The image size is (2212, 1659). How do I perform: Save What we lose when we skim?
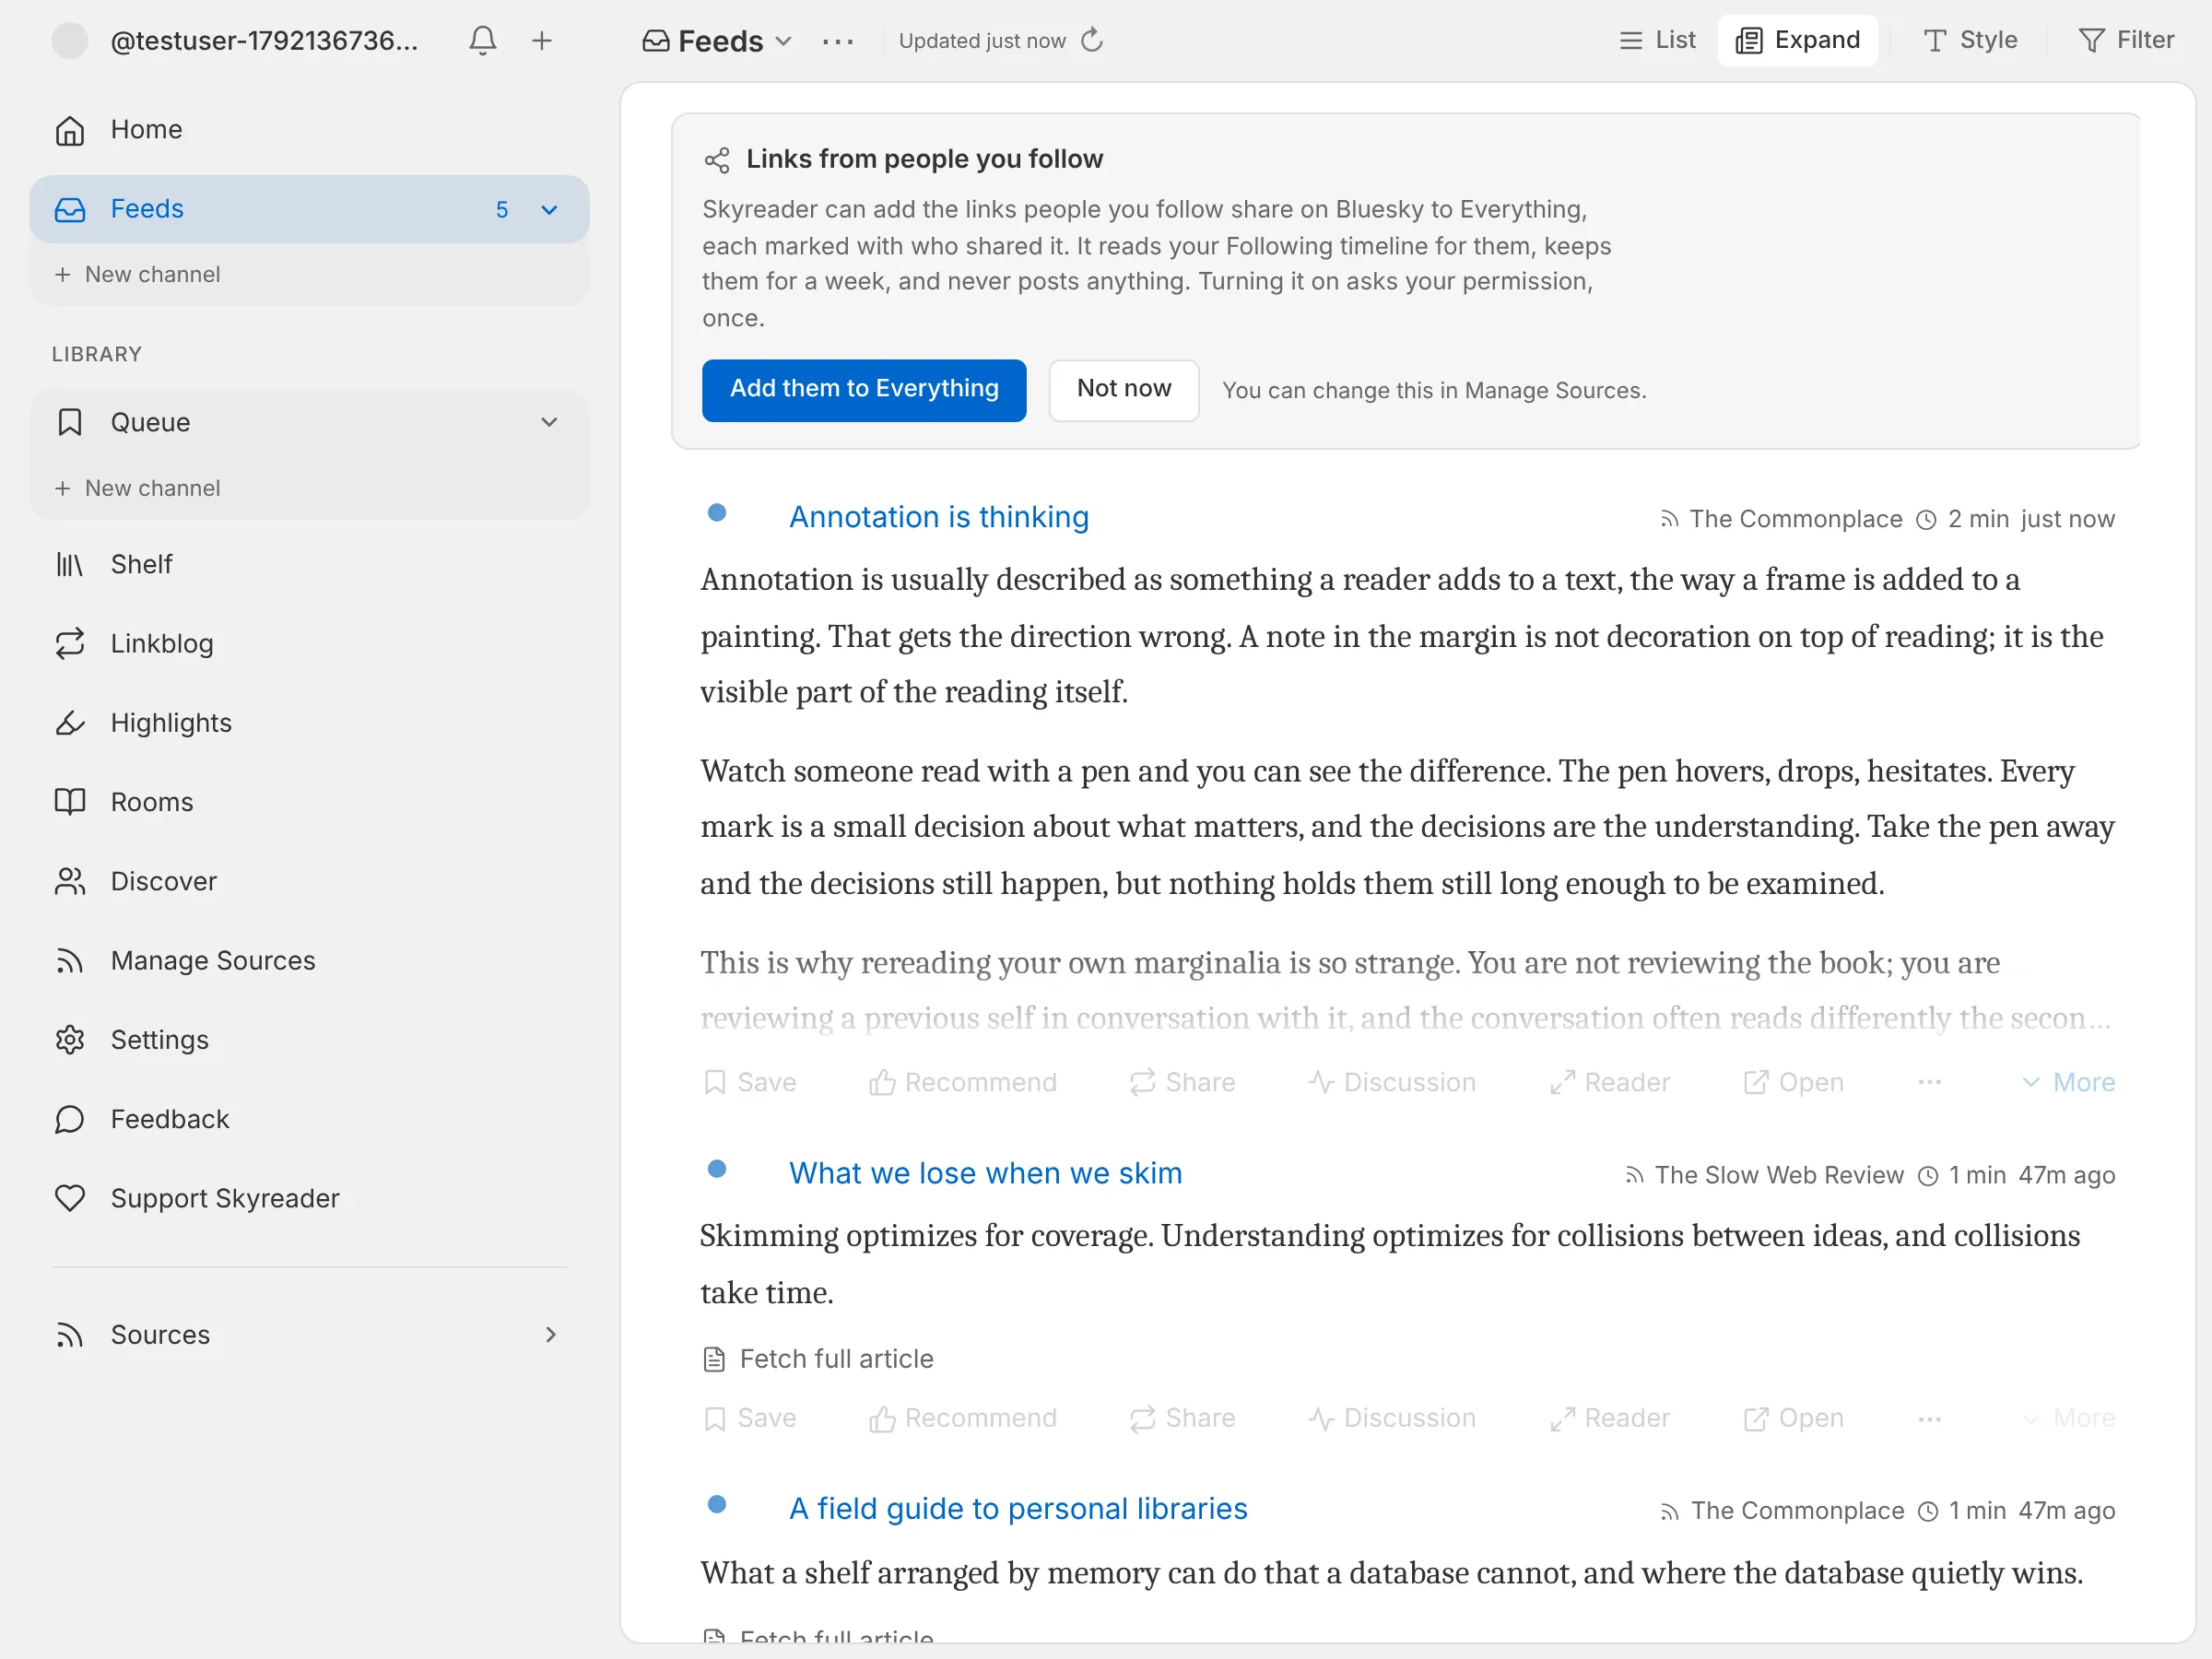coord(749,1418)
